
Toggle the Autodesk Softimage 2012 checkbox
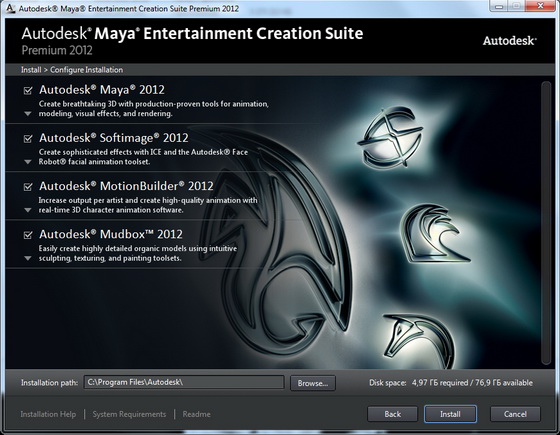(x=28, y=139)
